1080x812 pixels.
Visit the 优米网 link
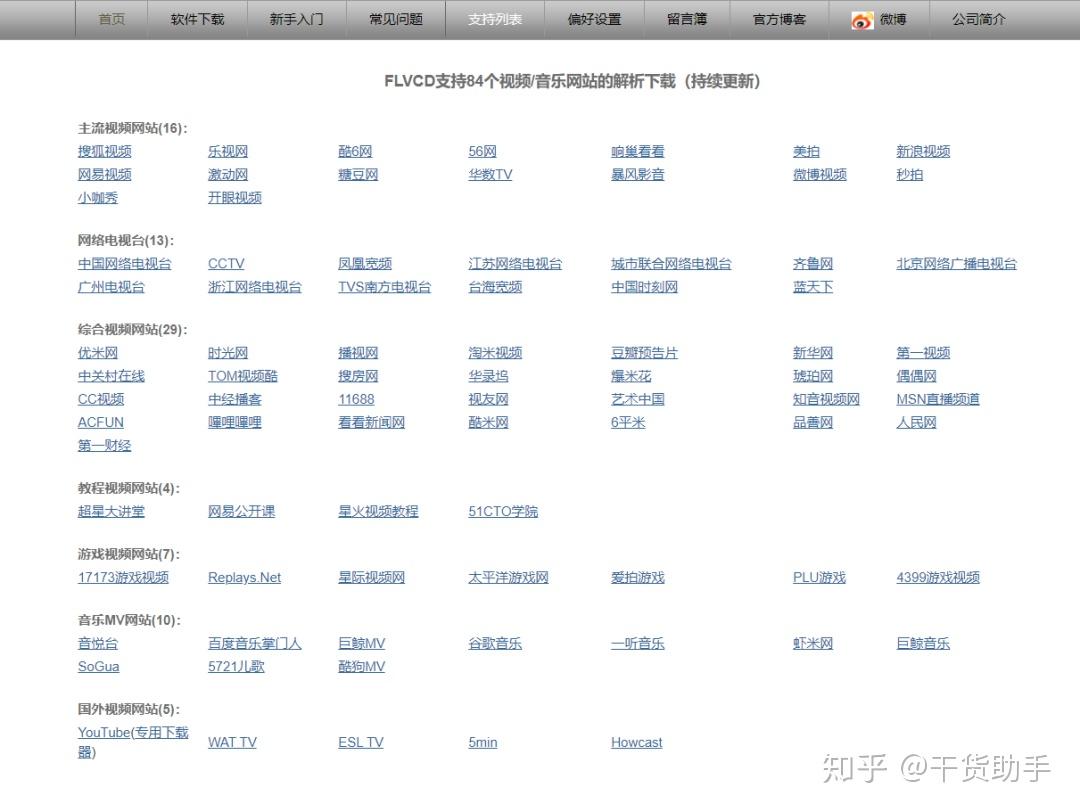97,353
